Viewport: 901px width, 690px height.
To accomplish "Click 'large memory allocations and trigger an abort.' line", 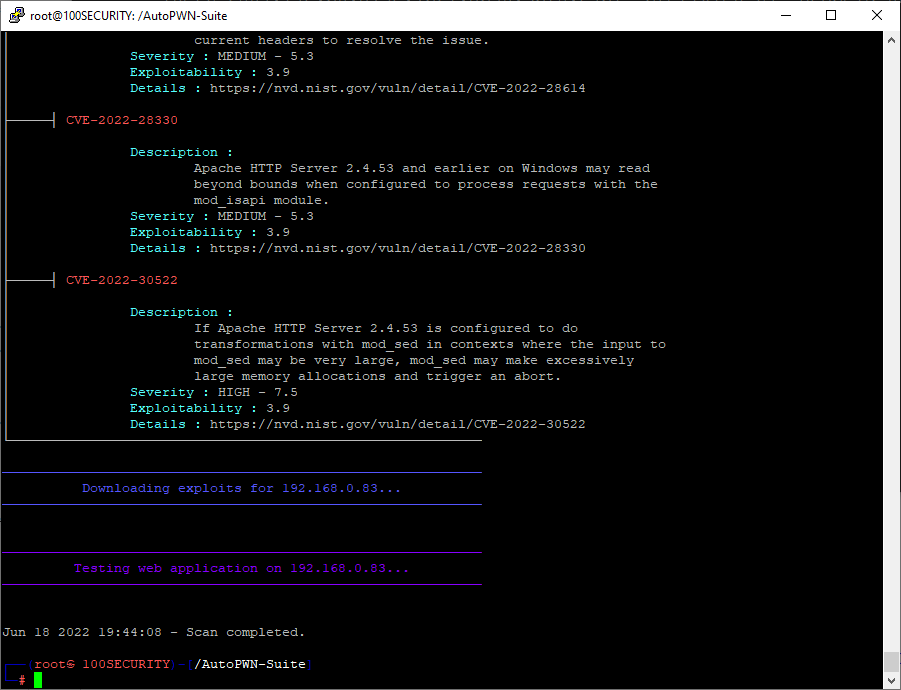I will [x=377, y=376].
